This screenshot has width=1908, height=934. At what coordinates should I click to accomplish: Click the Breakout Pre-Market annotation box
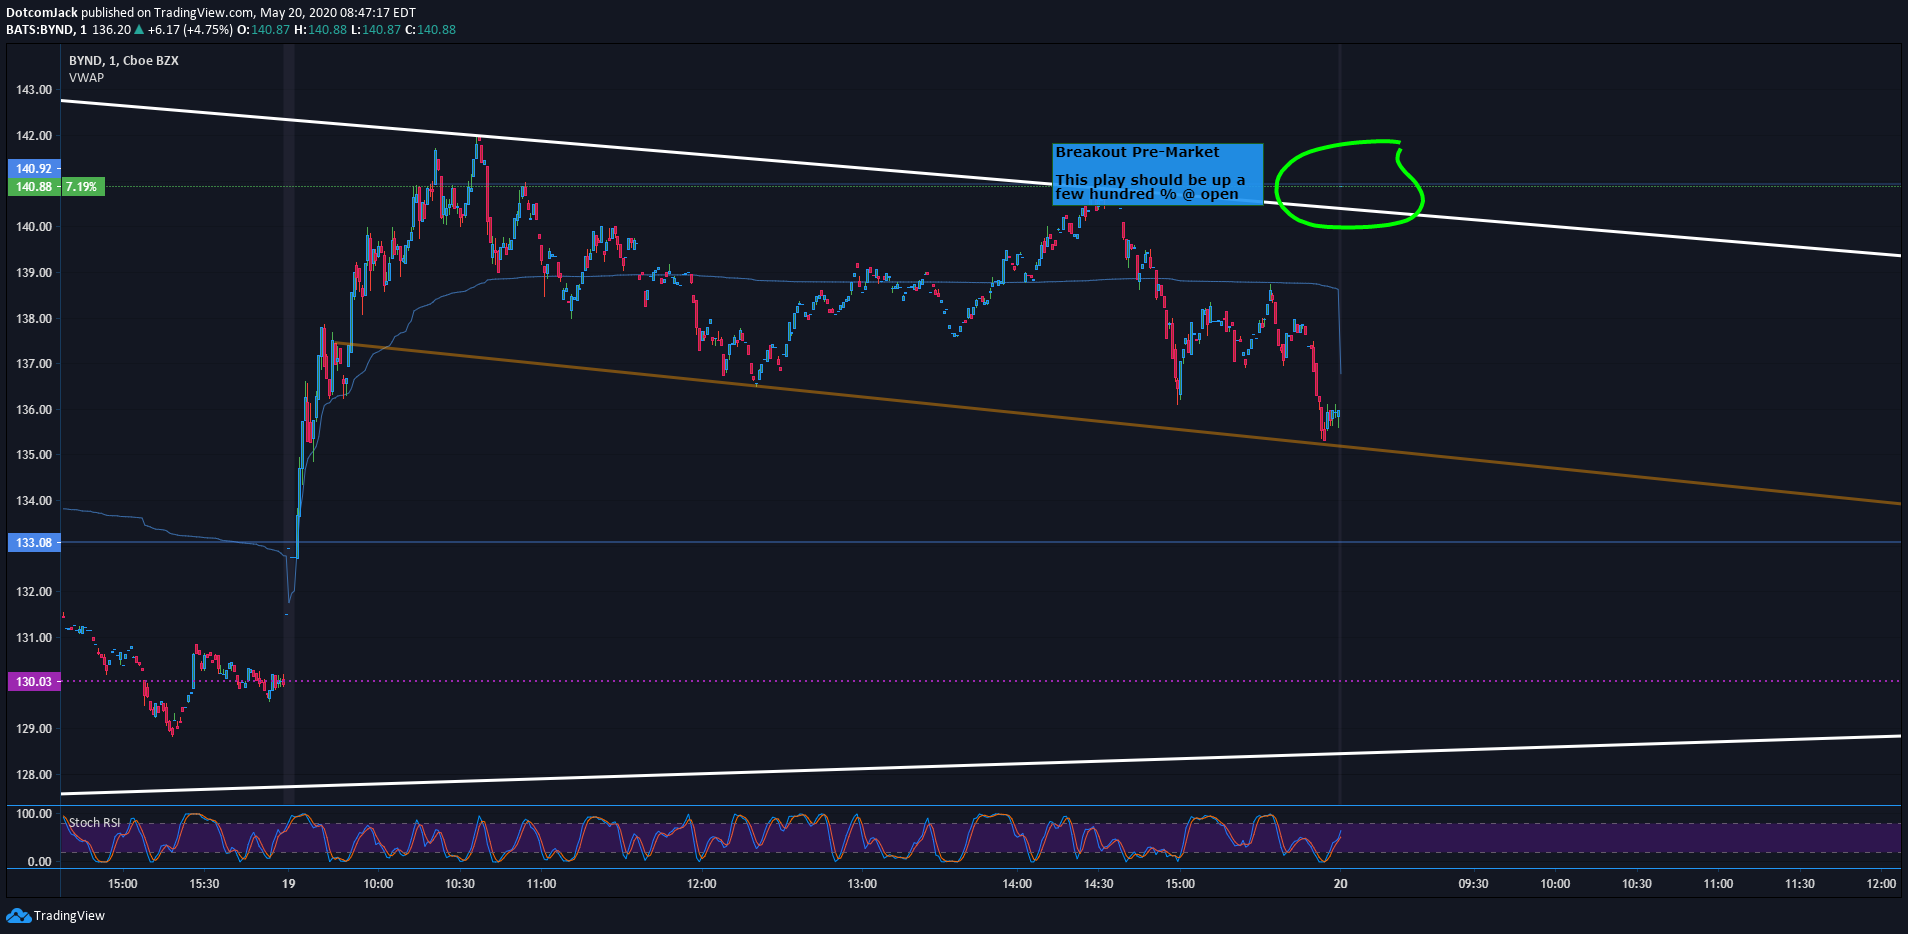click(1157, 174)
